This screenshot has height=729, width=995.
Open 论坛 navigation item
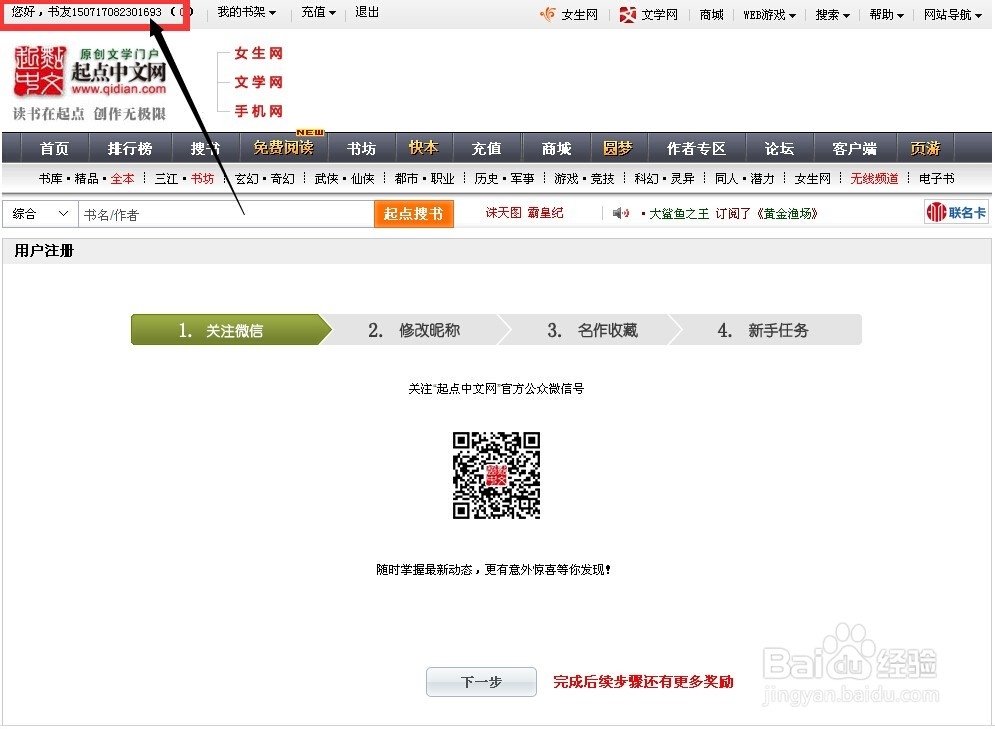779,148
